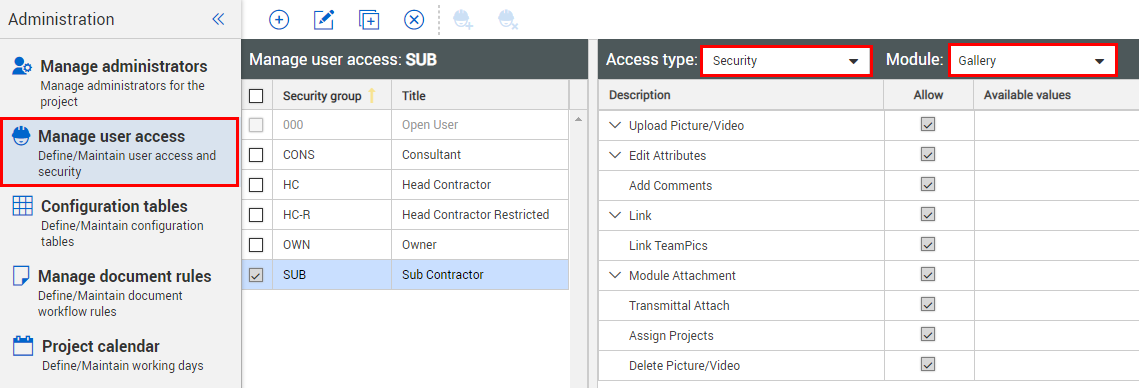Check the HC-R row checkbox
The image size is (1139, 388).
pos(256,215)
